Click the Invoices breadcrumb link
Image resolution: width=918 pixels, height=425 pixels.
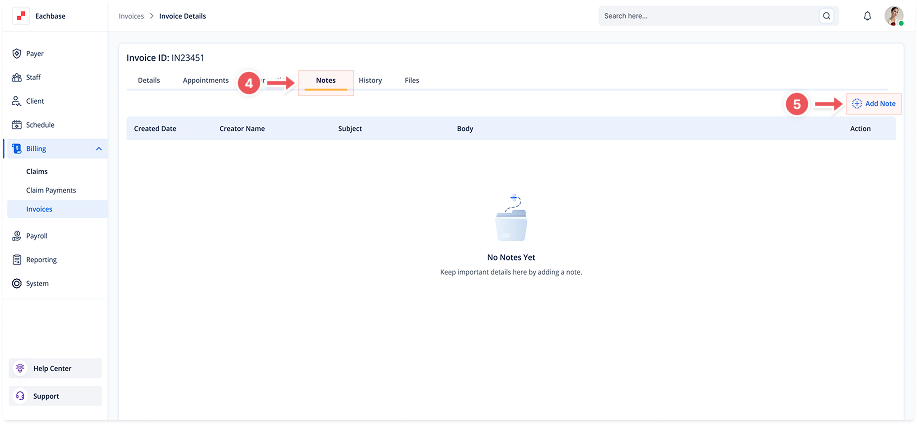click(x=131, y=16)
